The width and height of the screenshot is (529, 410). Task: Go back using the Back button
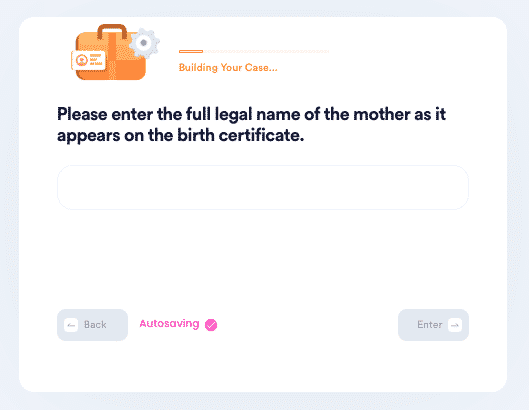(92, 325)
